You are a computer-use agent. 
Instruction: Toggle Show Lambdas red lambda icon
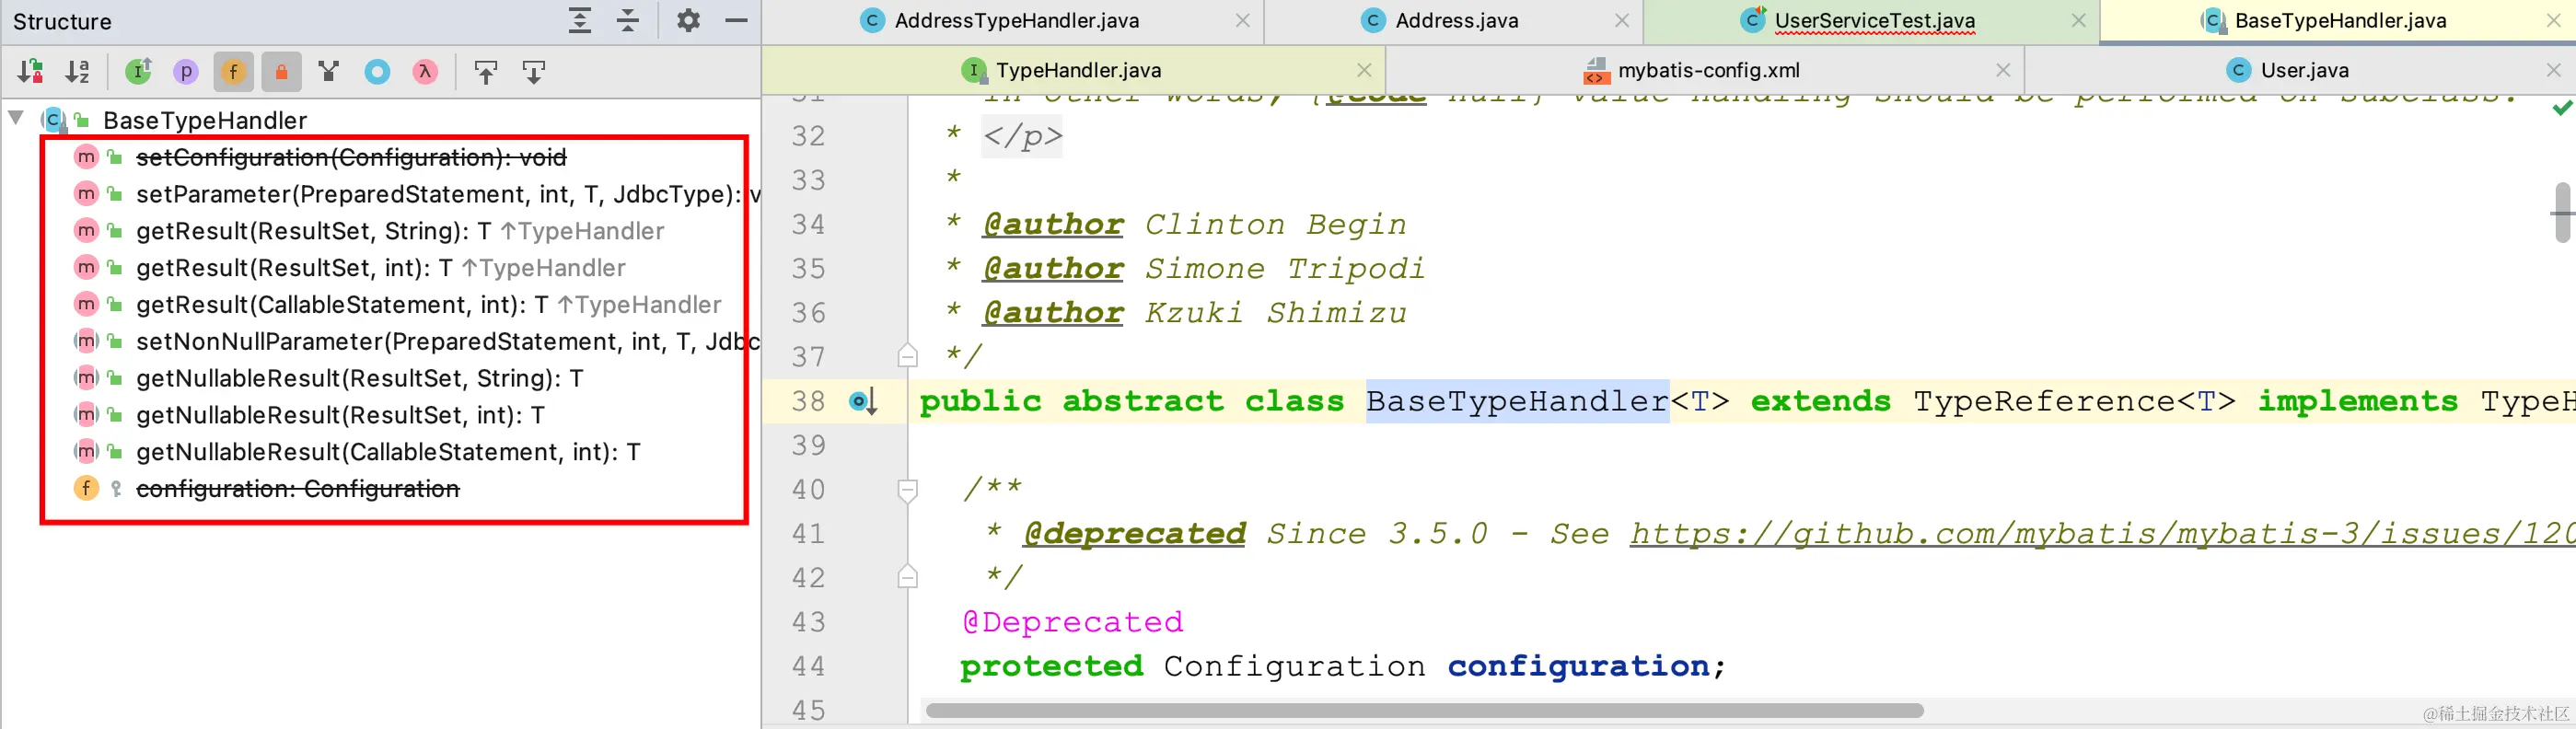(x=426, y=71)
